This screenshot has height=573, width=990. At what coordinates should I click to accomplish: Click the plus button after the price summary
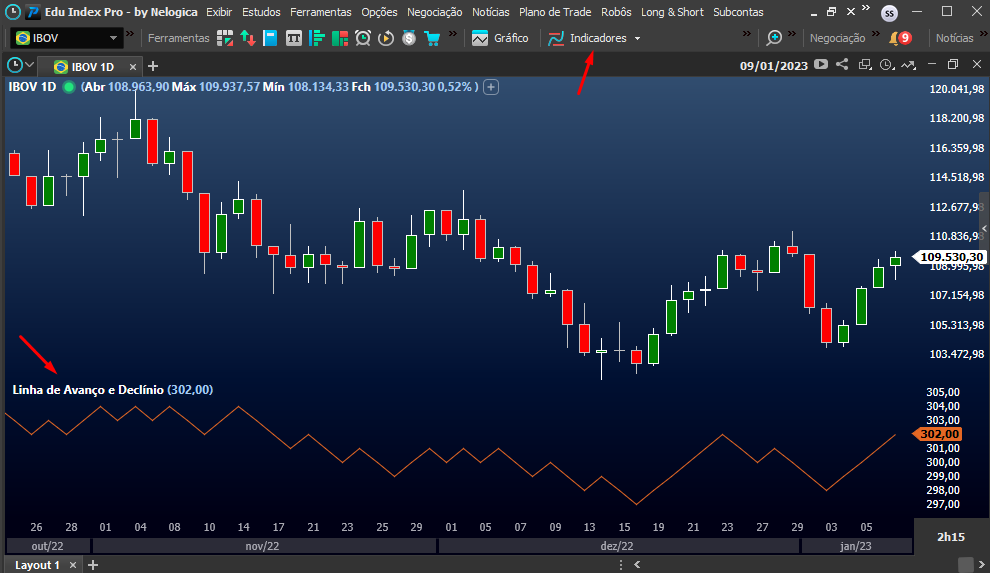coord(491,87)
